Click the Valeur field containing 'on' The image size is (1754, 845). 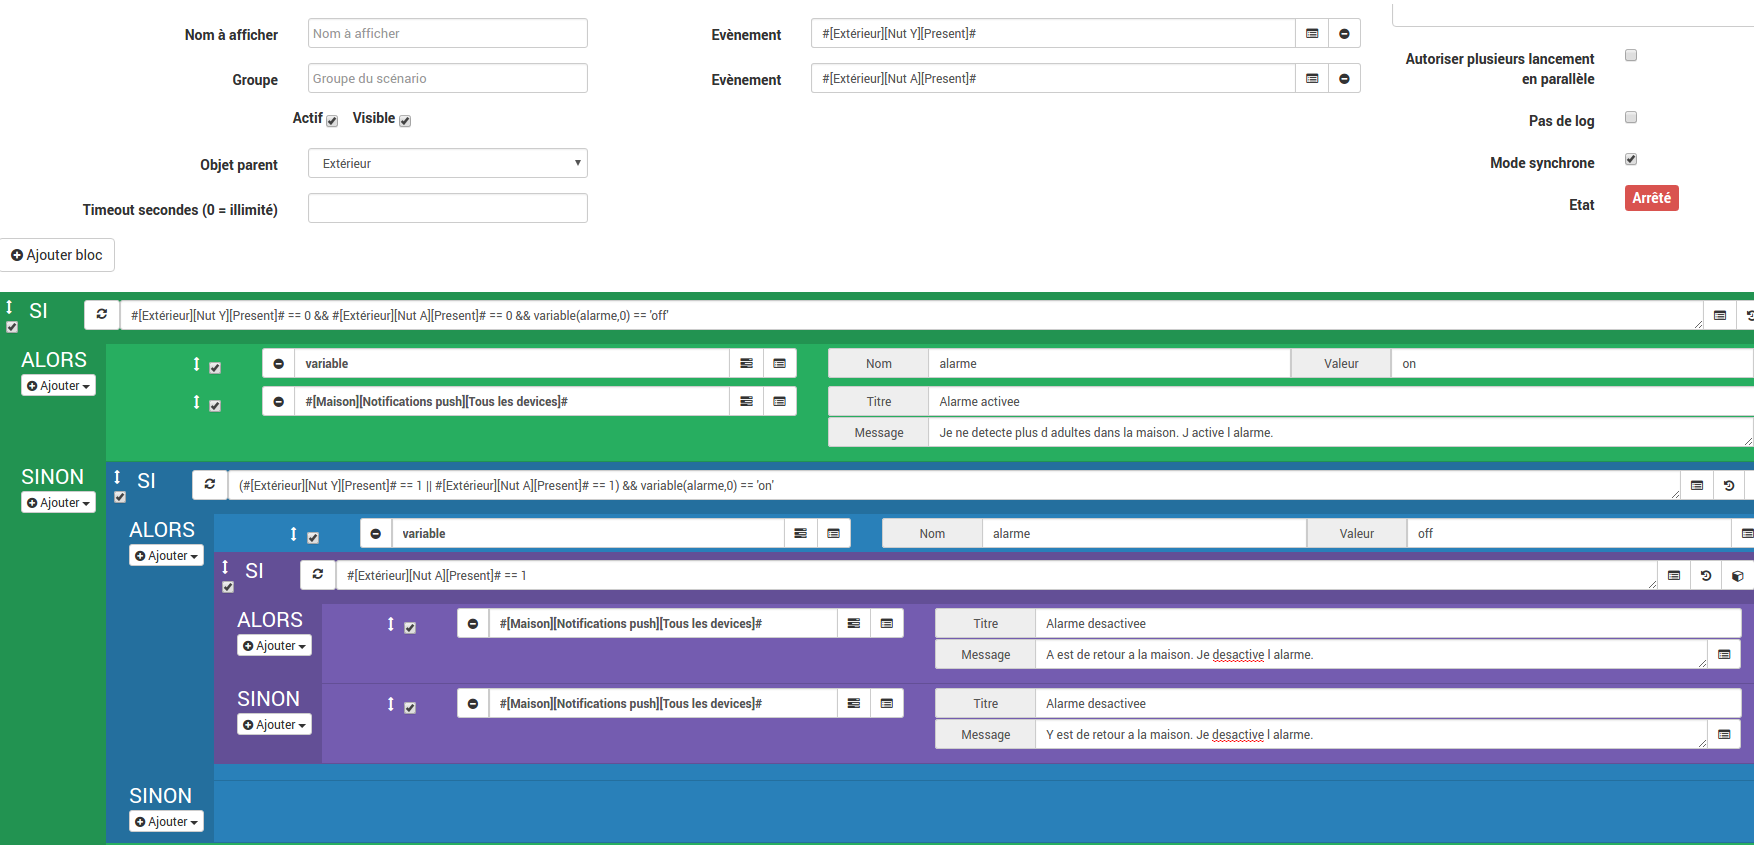pyautogui.click(x=1572, y=364)
